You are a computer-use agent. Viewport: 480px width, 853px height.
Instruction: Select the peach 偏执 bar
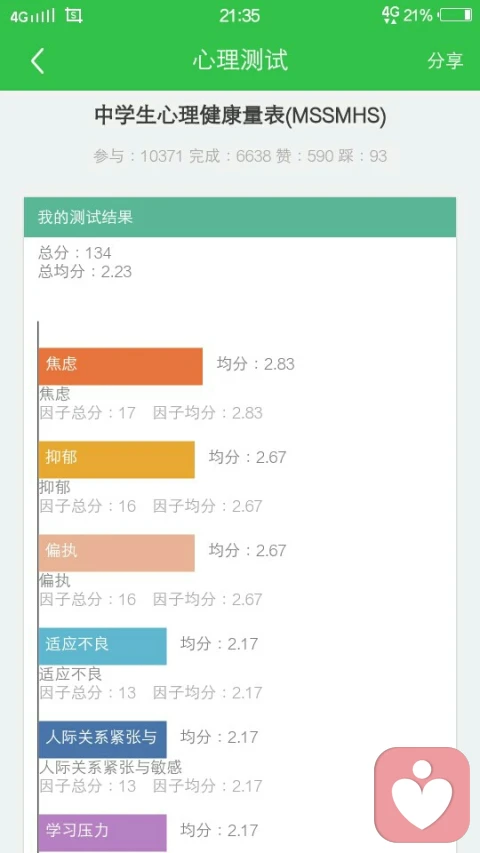click(x=116, y=553)
